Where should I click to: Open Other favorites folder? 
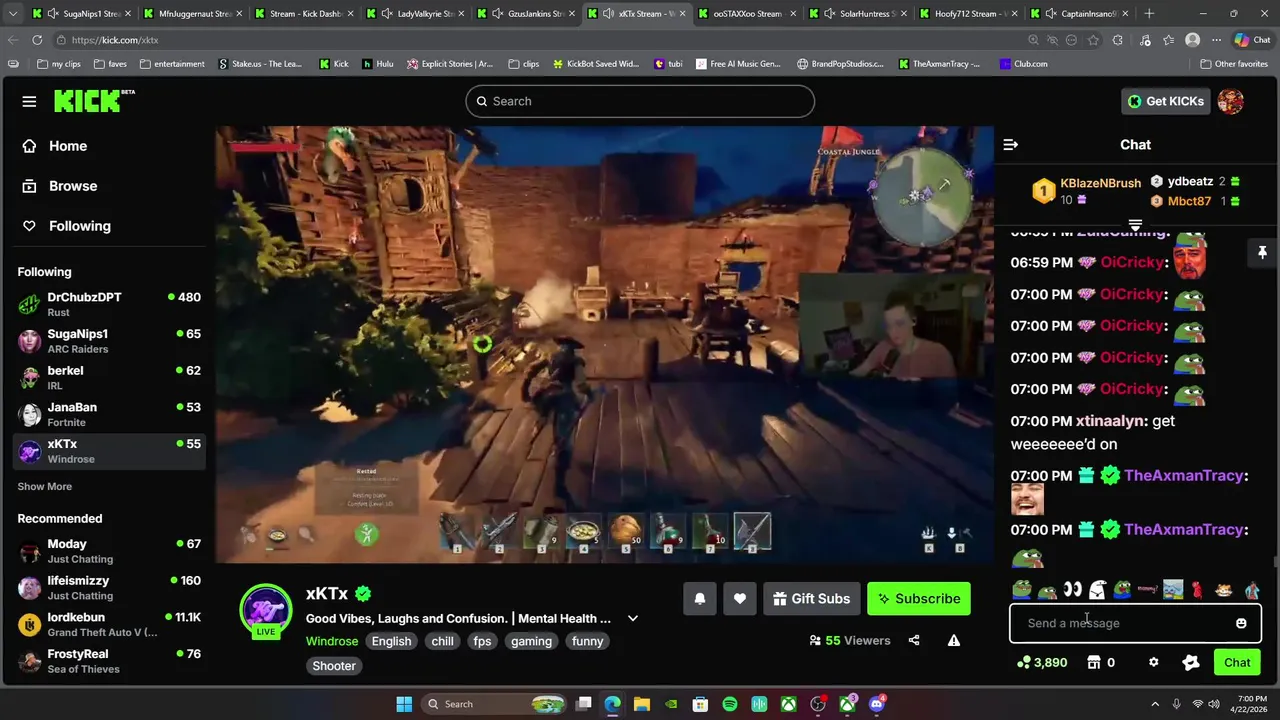click(1234, 64)
